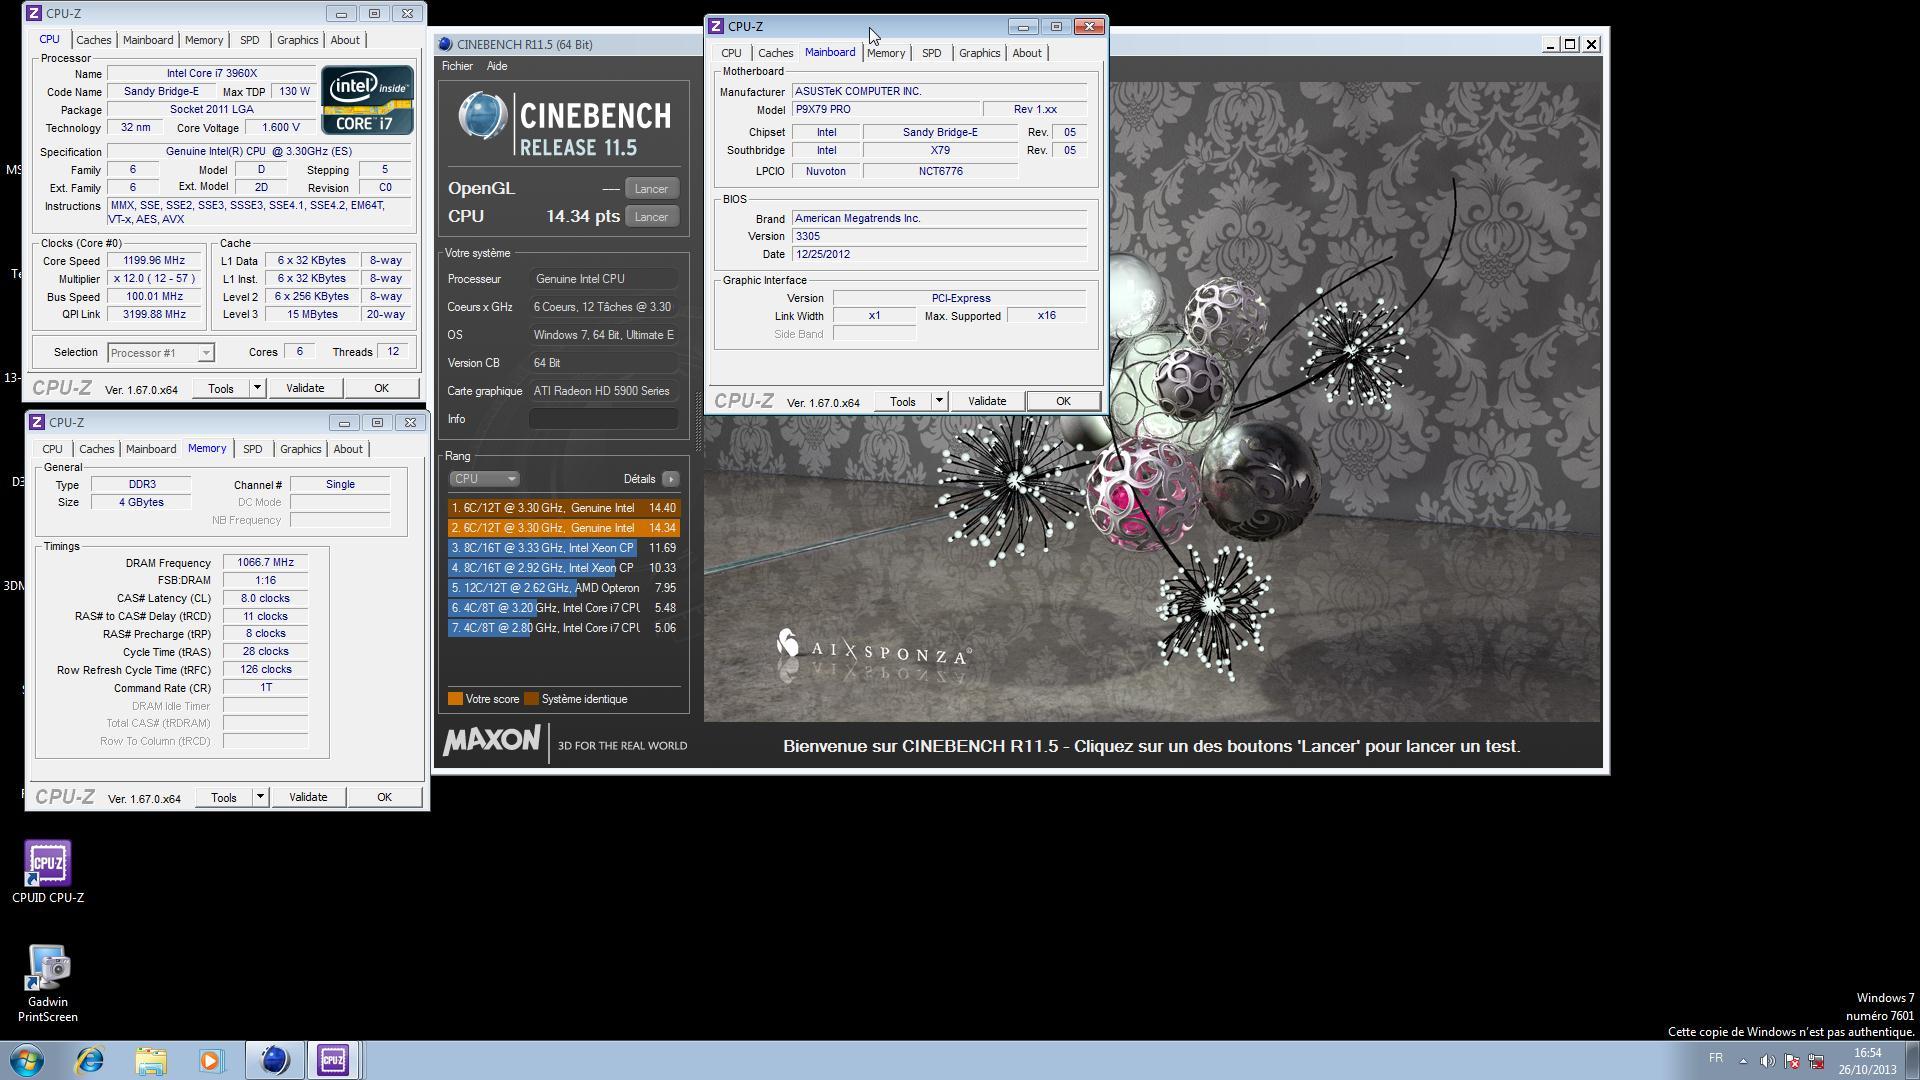Open the CPU ranking type dropdown
The width and height of the screenshot is (1920, 1080).
tap(484, 479)
